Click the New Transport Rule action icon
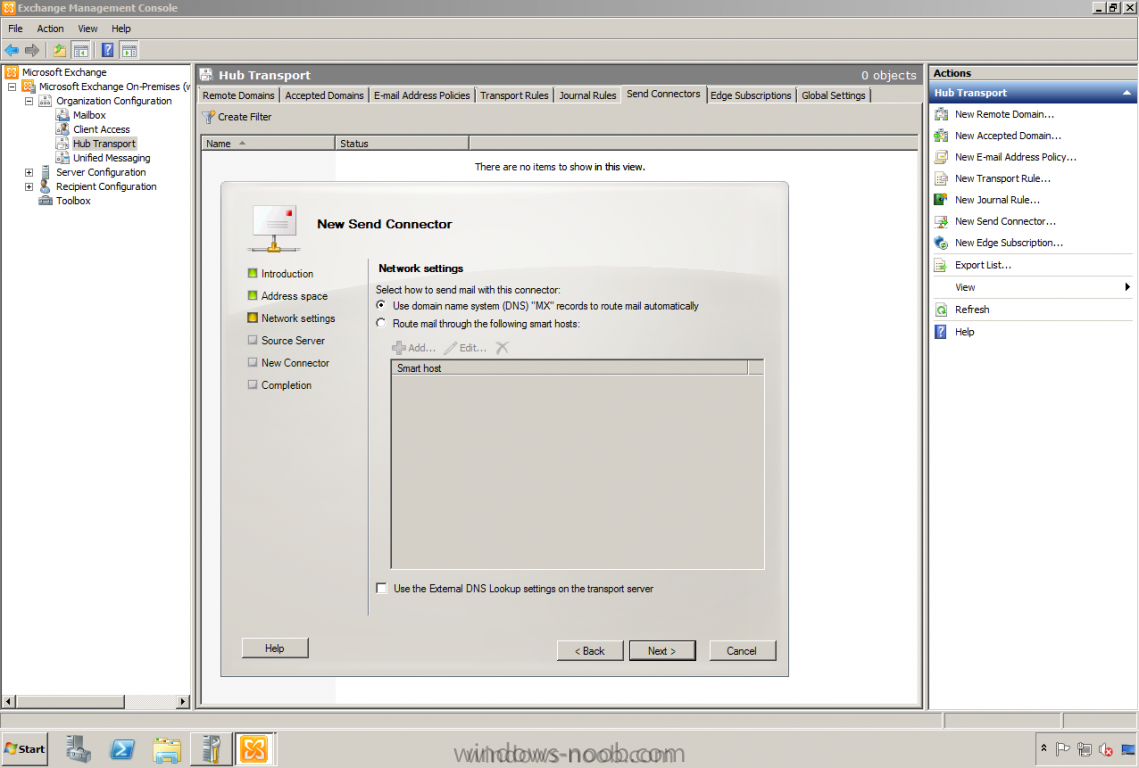 click(x=941, y=179)
